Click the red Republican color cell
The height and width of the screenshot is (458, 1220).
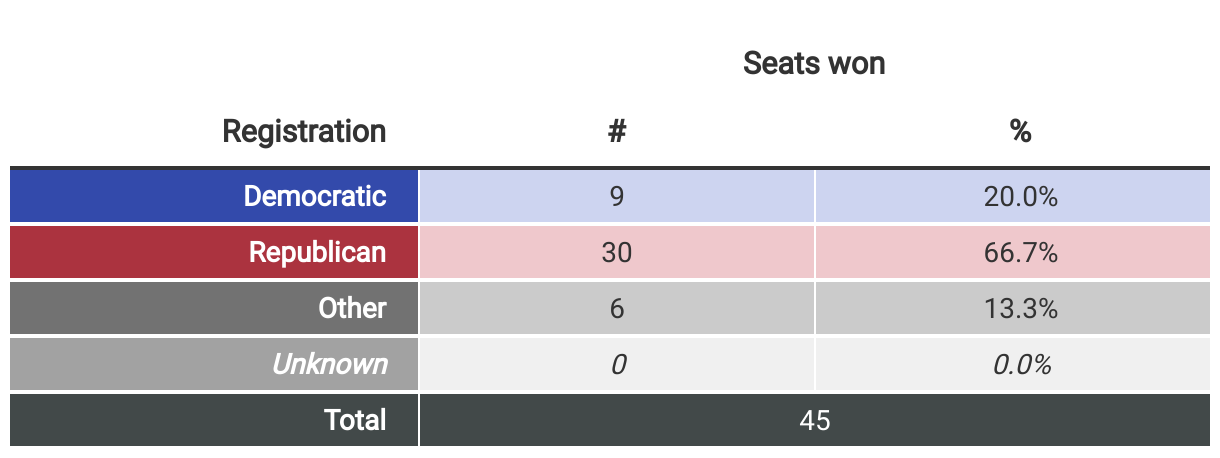click(214, 252)
